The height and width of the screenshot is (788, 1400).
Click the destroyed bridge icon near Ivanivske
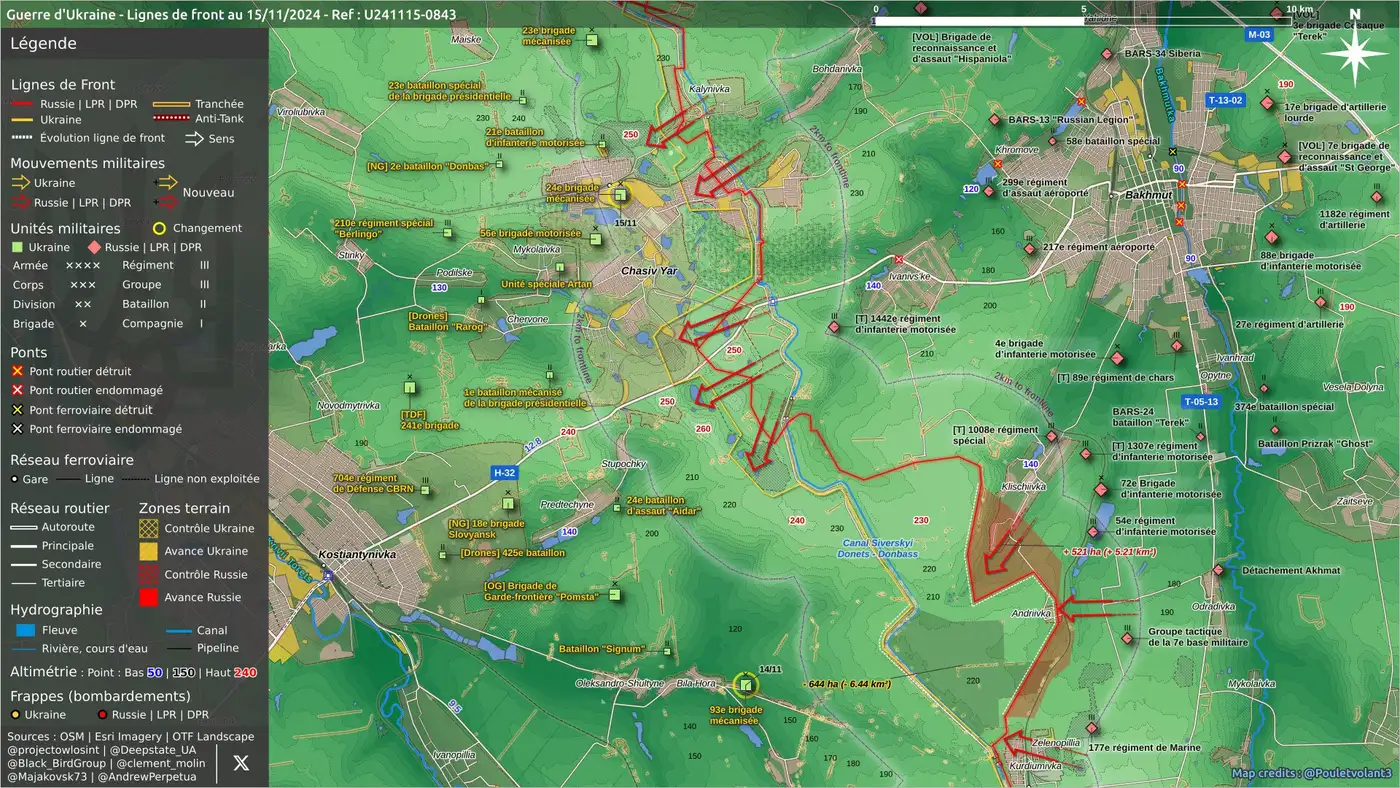point(899,260)
